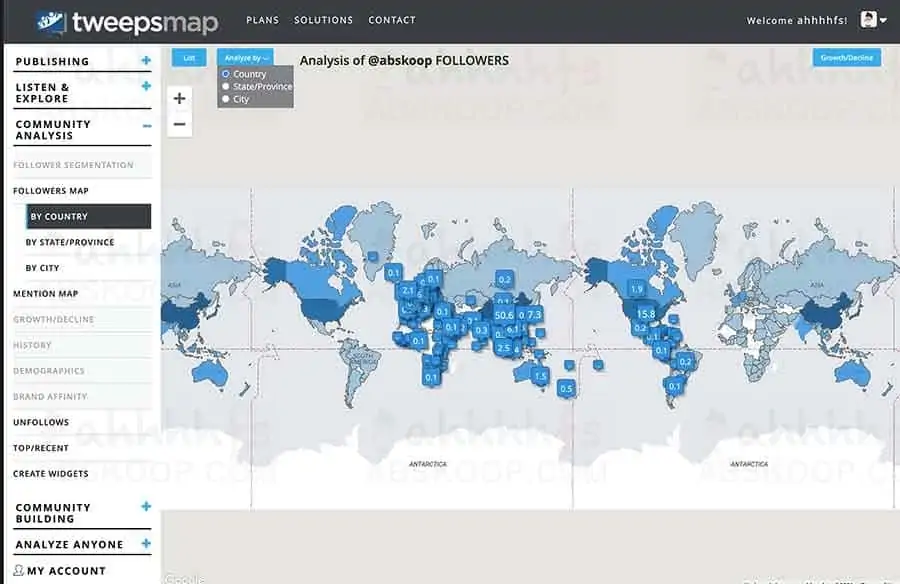Image resolution: width=900 pixels, height=584 pixels.
Task: Select the Country radio button
Action: [226, 74]
